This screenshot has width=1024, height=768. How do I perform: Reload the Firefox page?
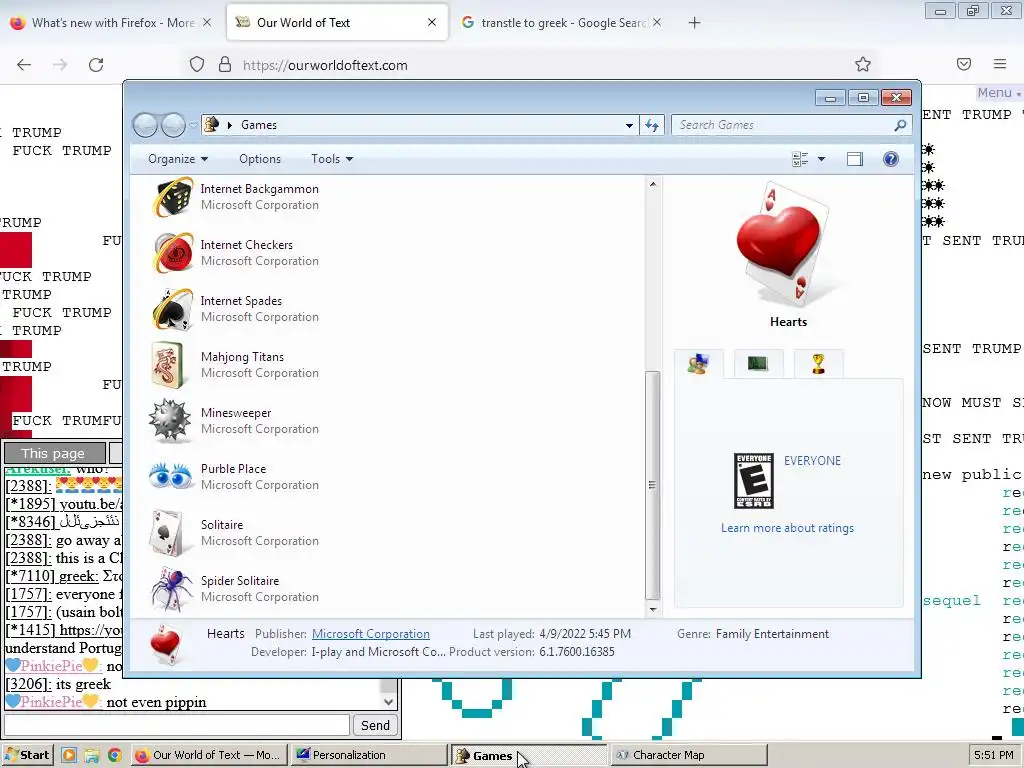click(x=96, y=65)
